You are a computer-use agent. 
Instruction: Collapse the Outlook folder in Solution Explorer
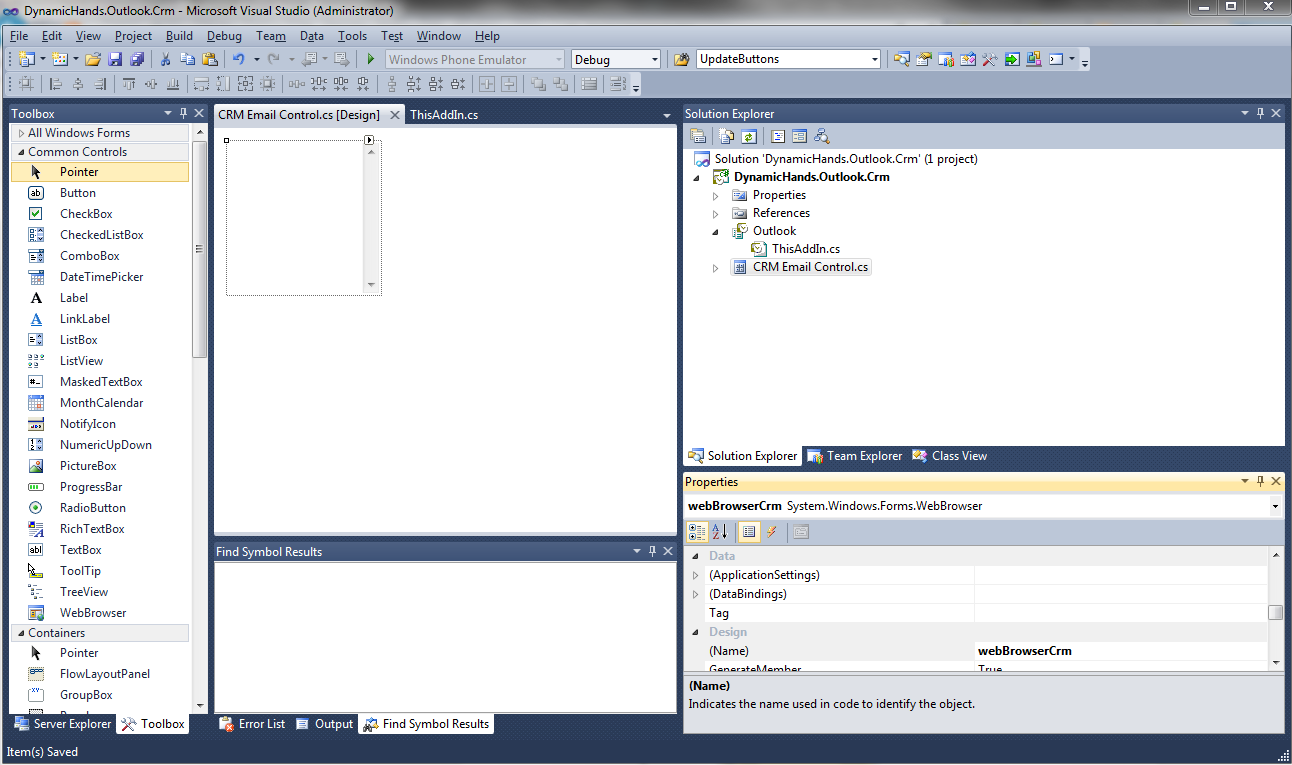pyautogui.click(x=714, y=230)
